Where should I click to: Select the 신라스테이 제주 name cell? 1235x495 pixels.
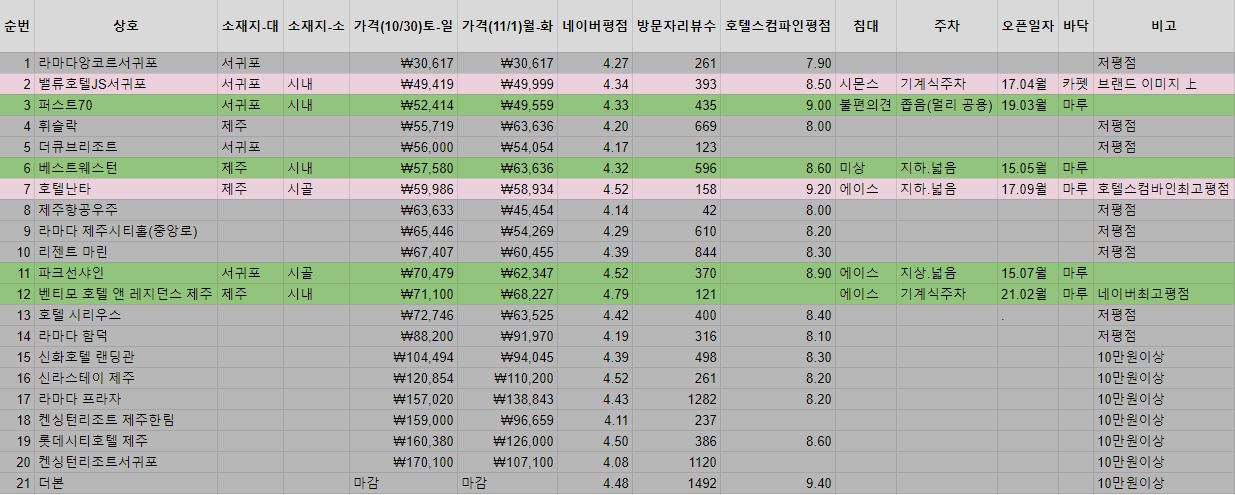click(x=126, y=378)
